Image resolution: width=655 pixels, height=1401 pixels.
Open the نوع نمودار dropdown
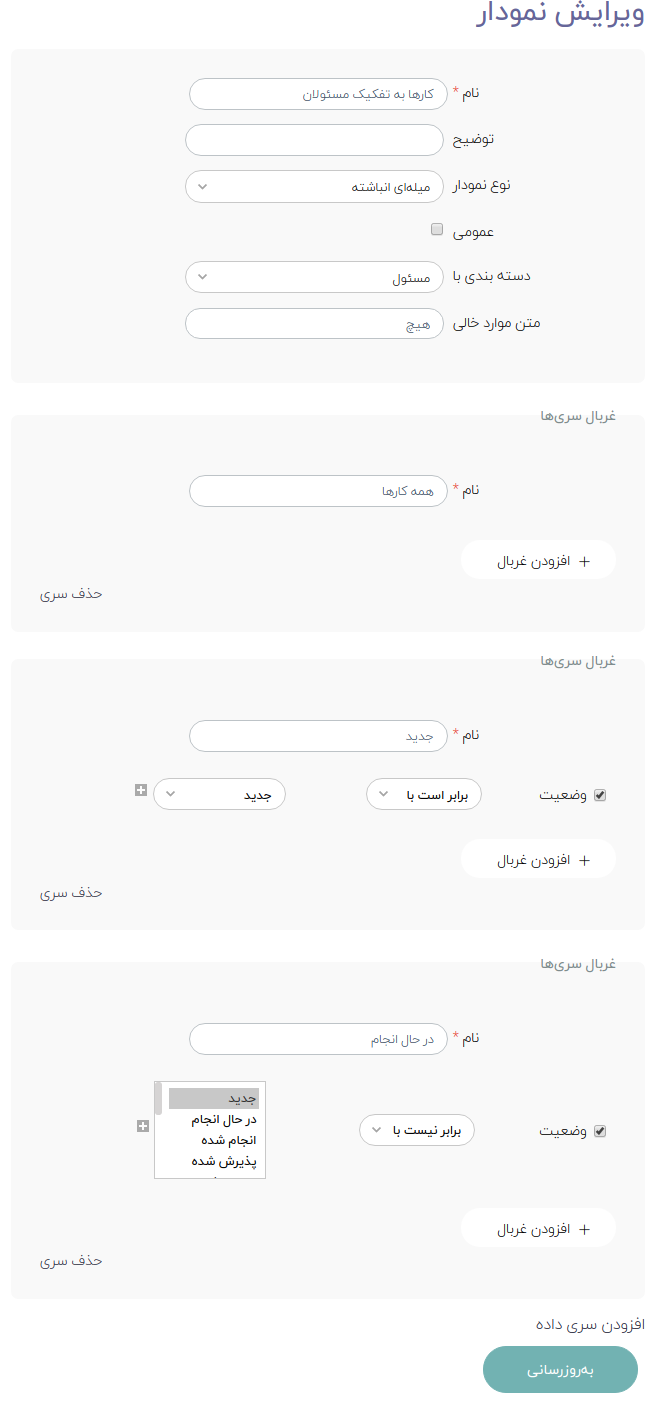click(315, 187)
